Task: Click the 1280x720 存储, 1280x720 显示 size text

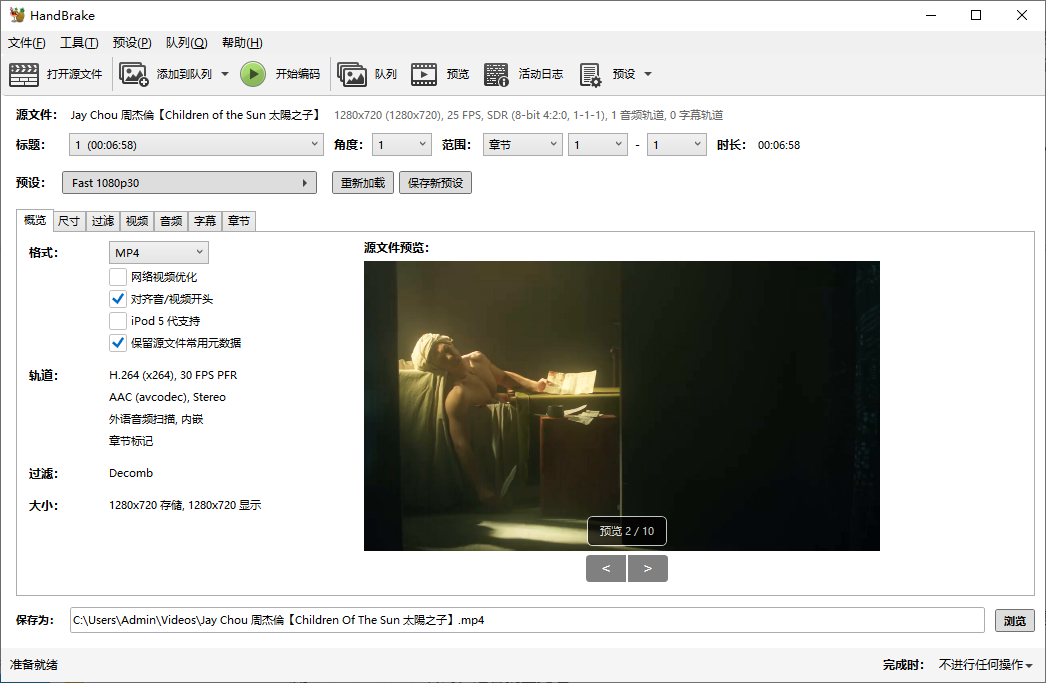Action: tap(185, 505)
